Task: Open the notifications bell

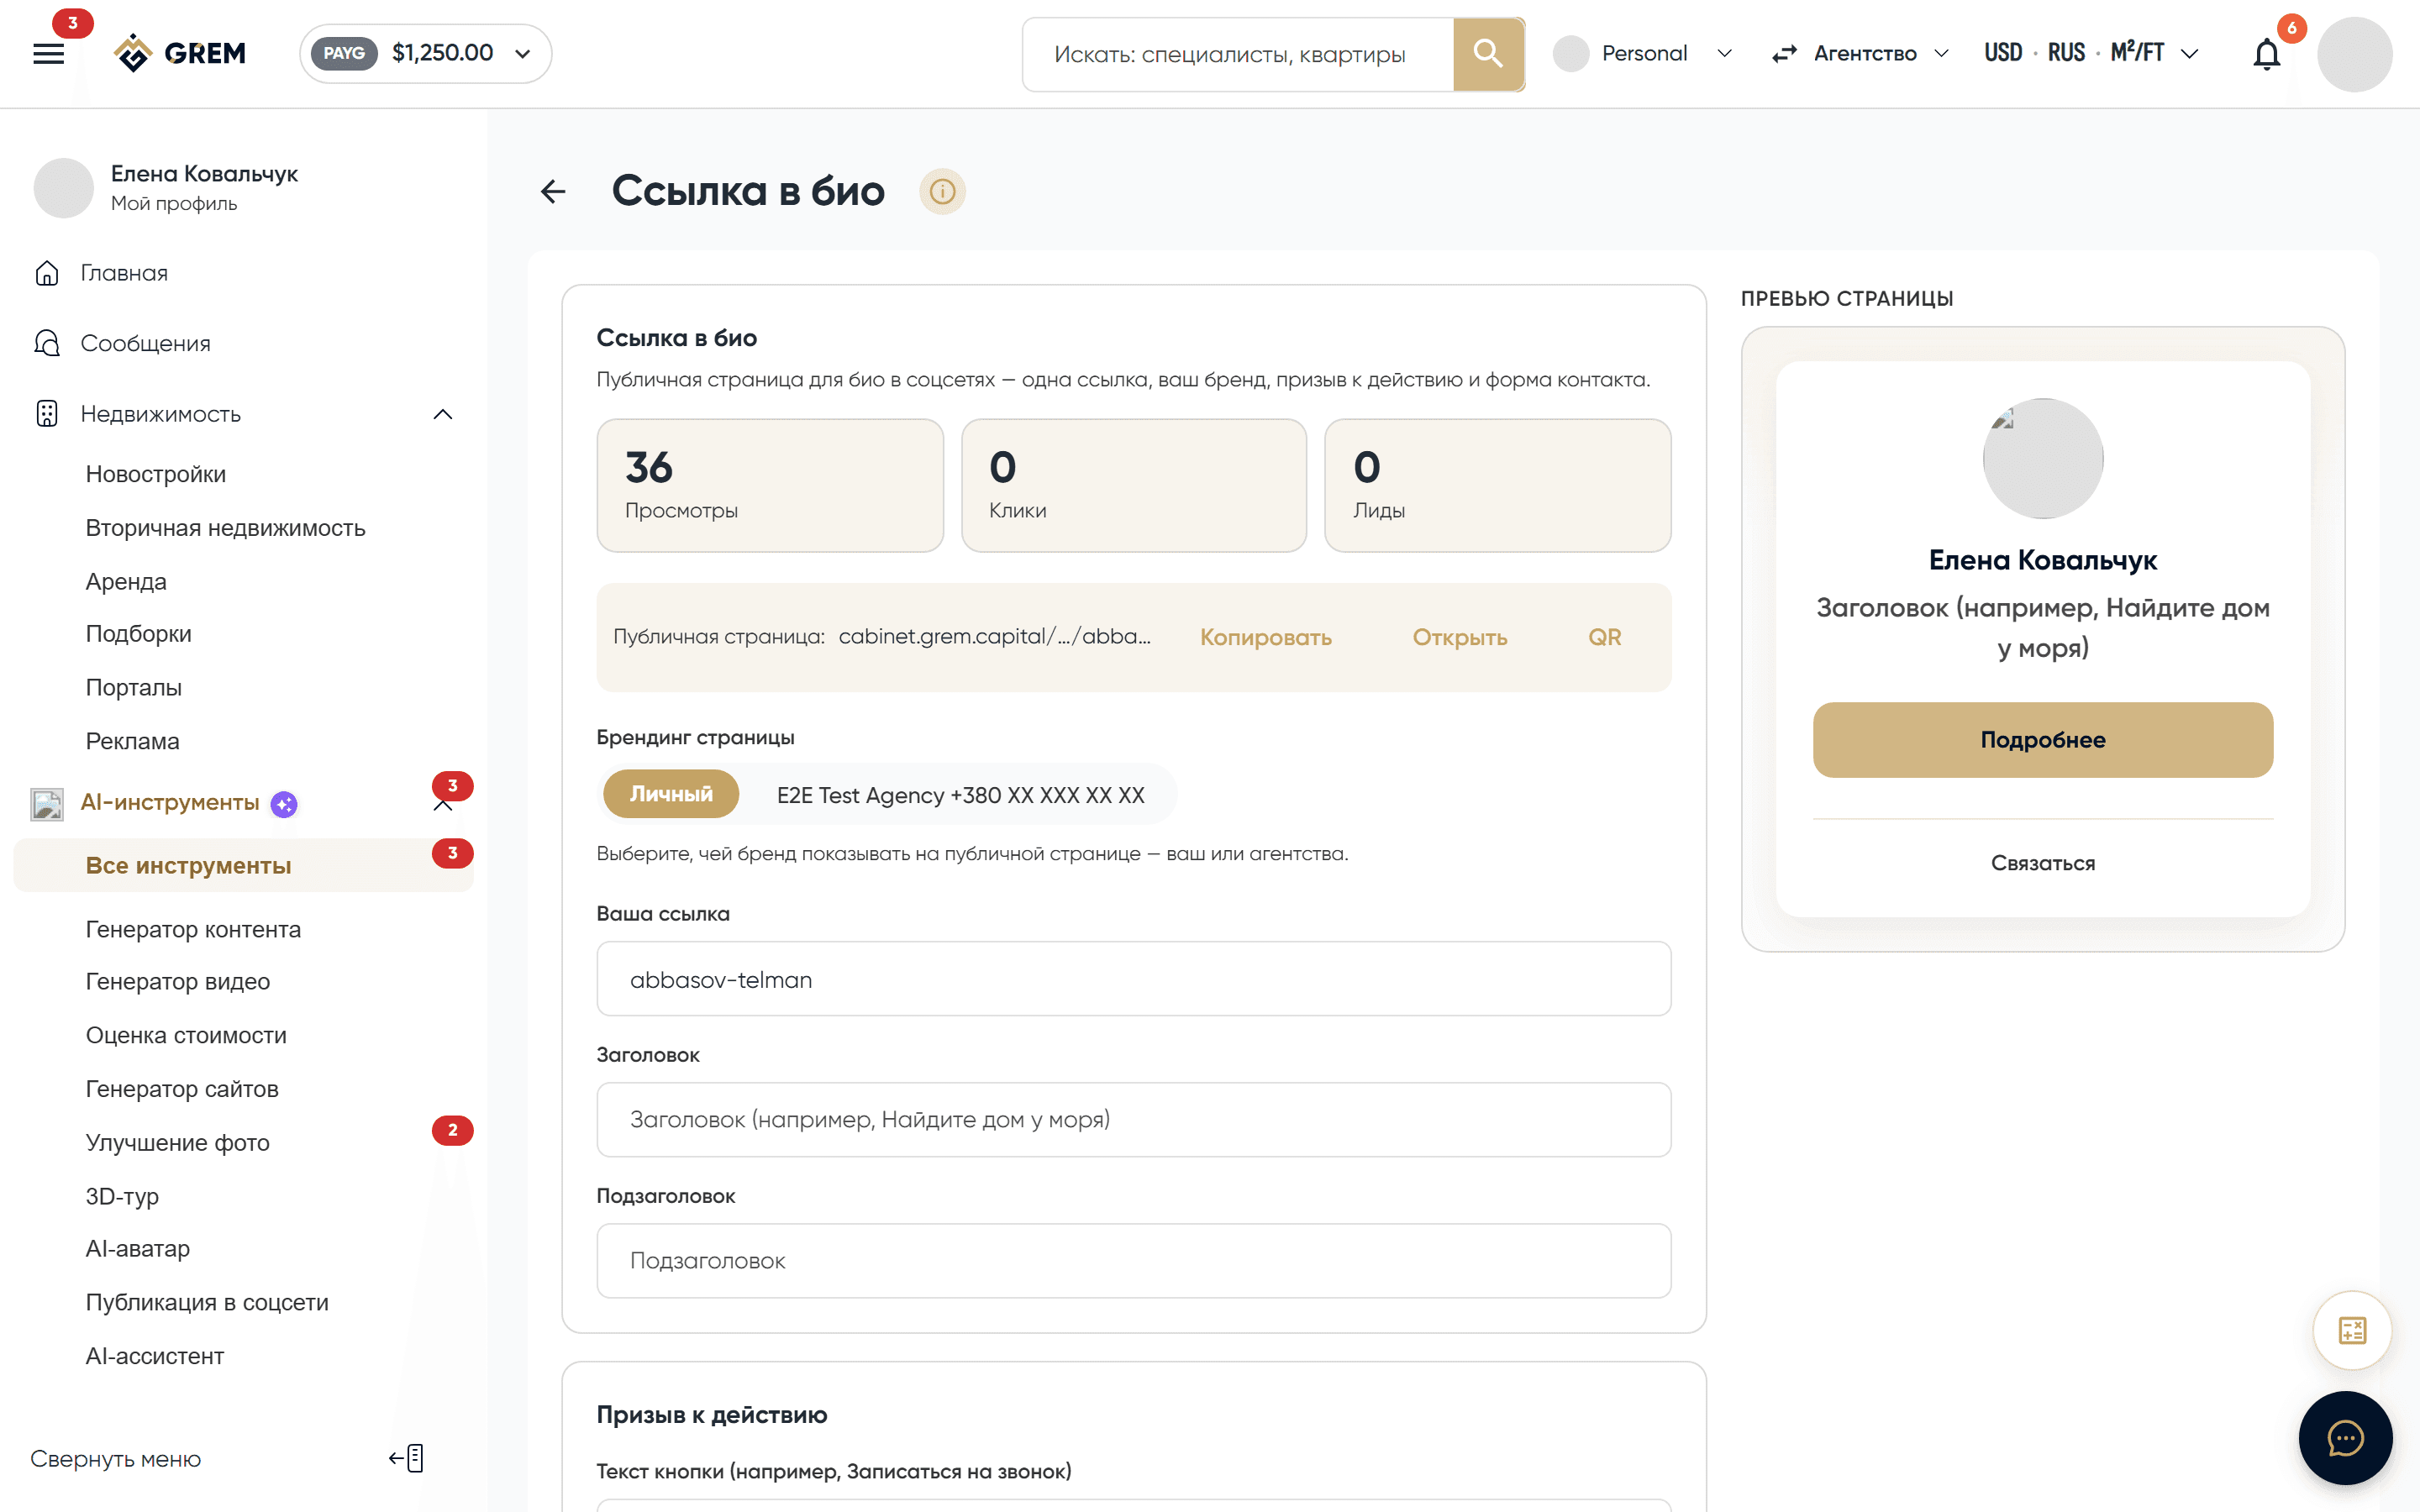Action: pos(2266,54)
